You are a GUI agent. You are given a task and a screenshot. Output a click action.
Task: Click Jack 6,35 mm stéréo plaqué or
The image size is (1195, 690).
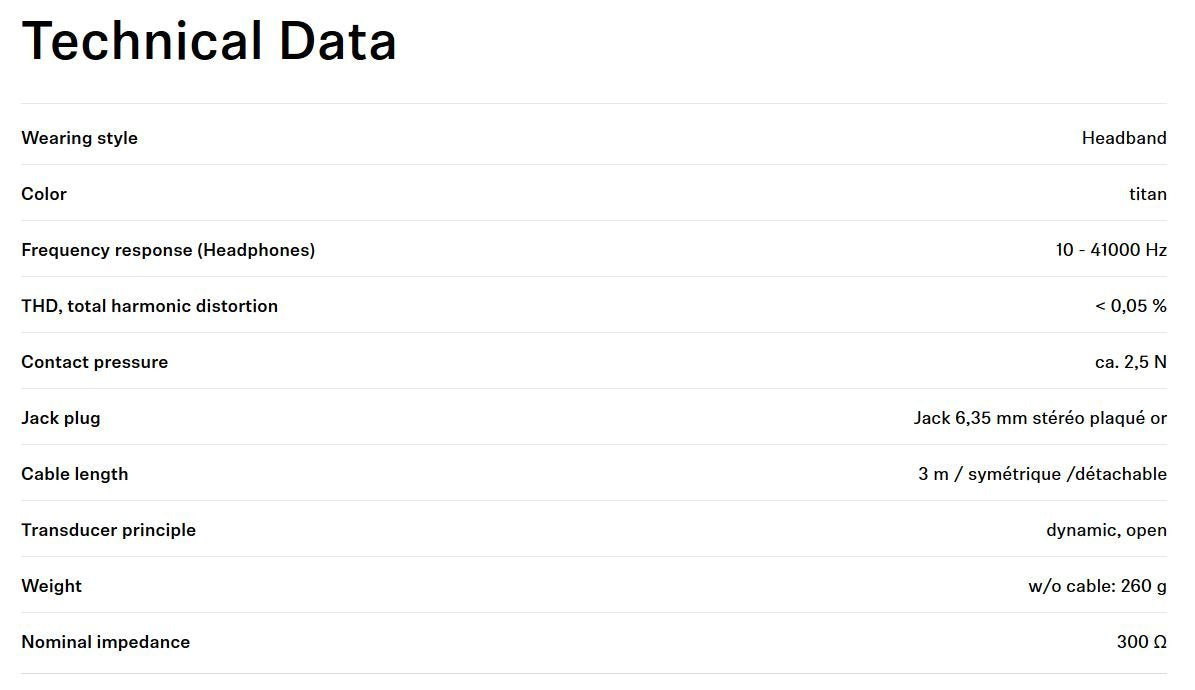tap(1039, 418)
